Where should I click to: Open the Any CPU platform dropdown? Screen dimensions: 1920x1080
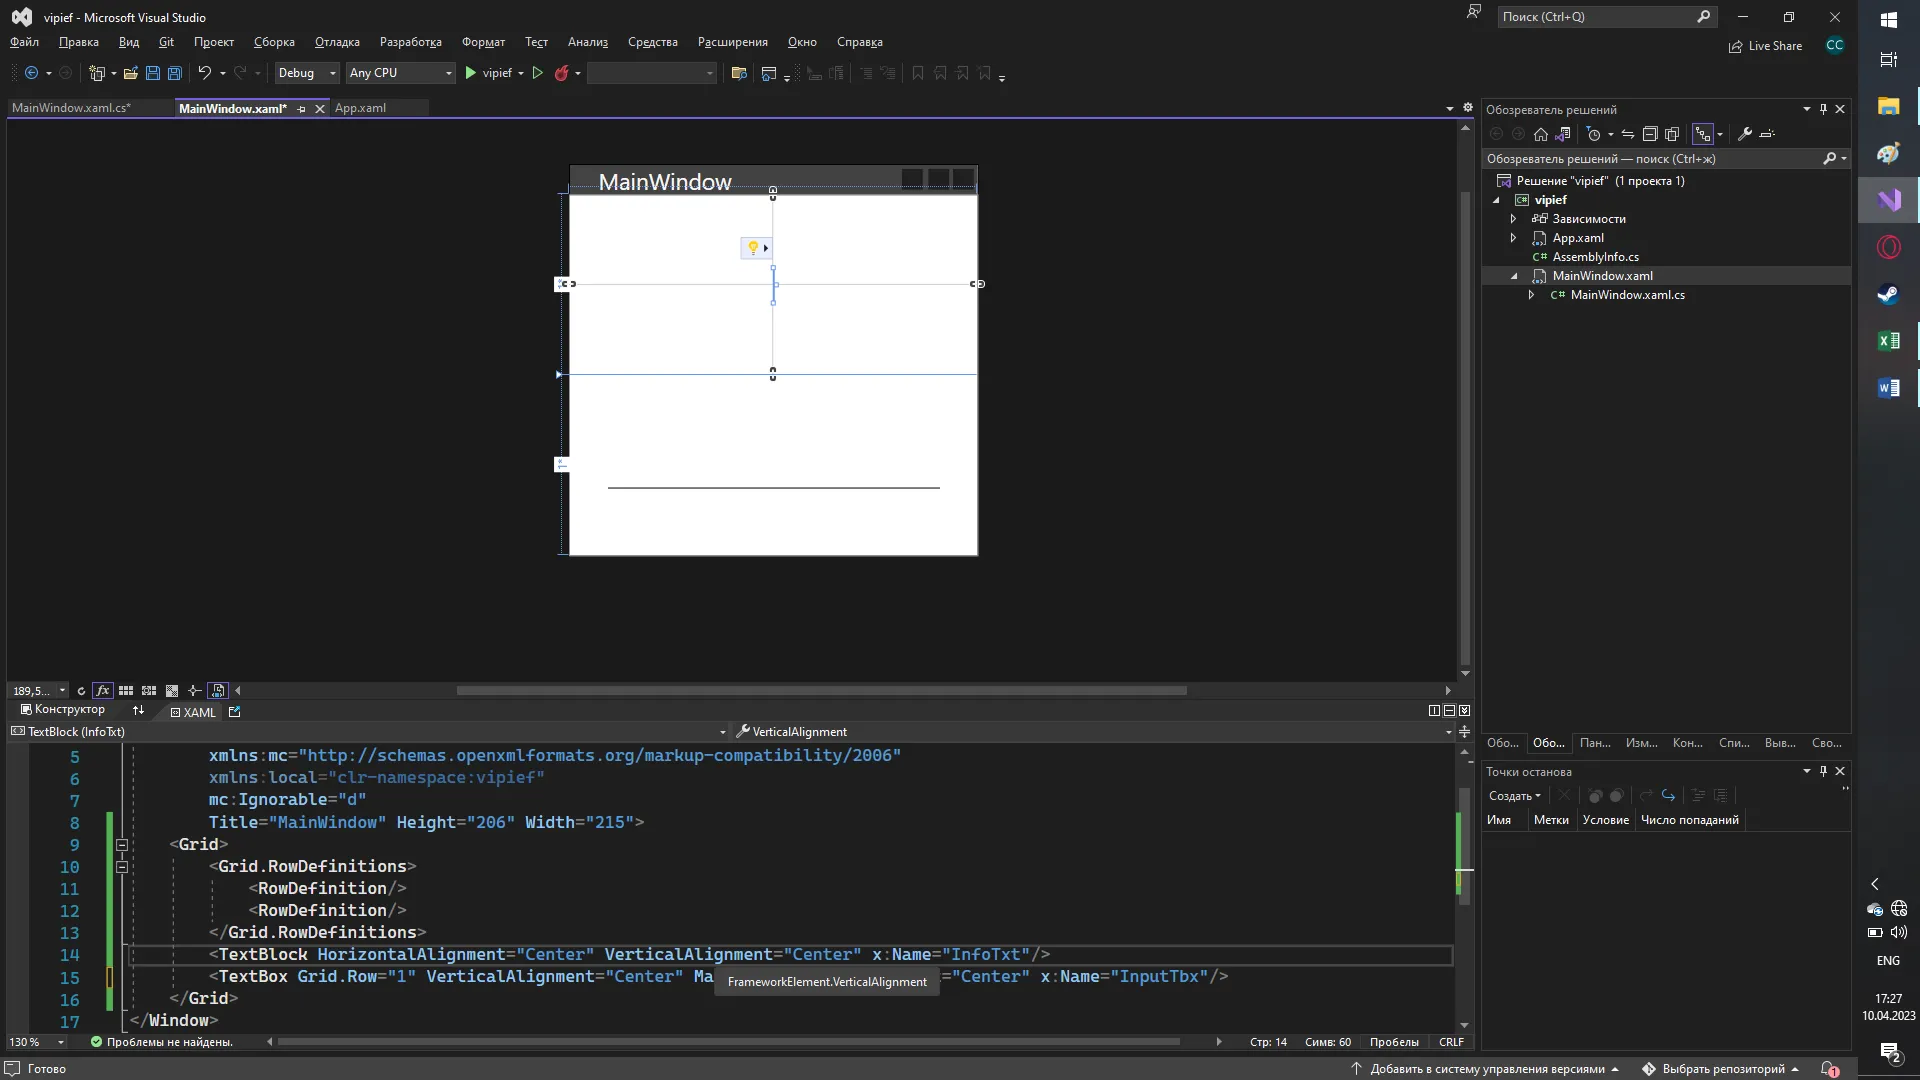click(400, 73)
